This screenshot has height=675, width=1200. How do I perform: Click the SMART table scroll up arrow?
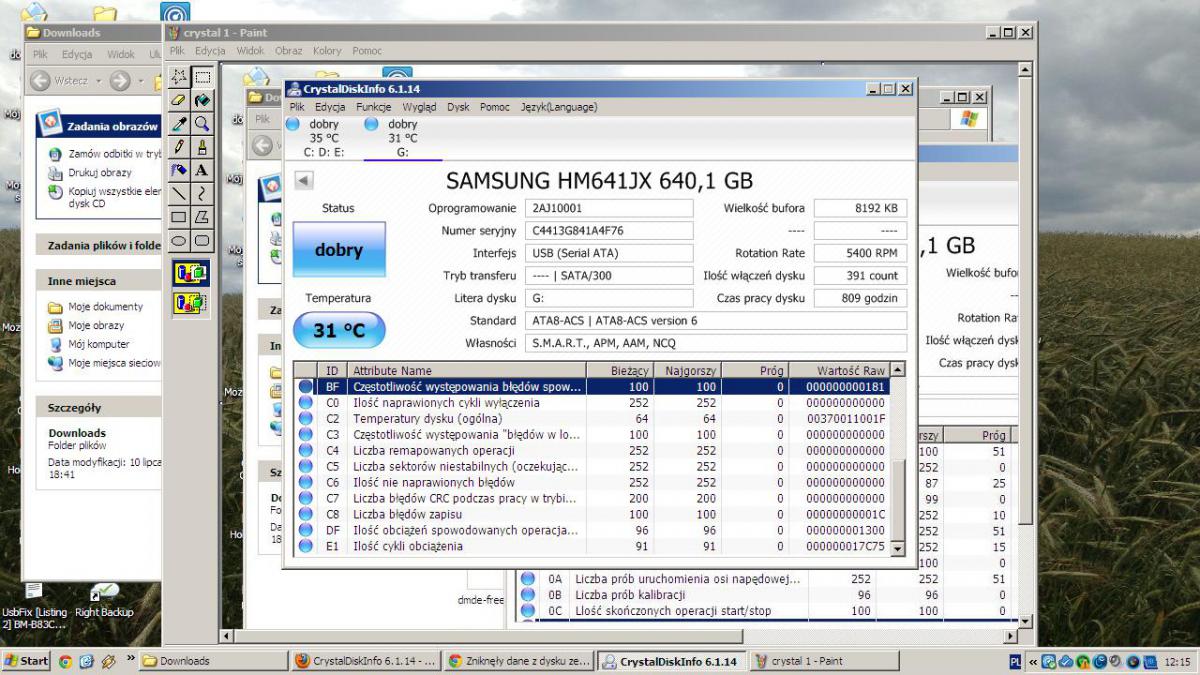pos(897,370)
